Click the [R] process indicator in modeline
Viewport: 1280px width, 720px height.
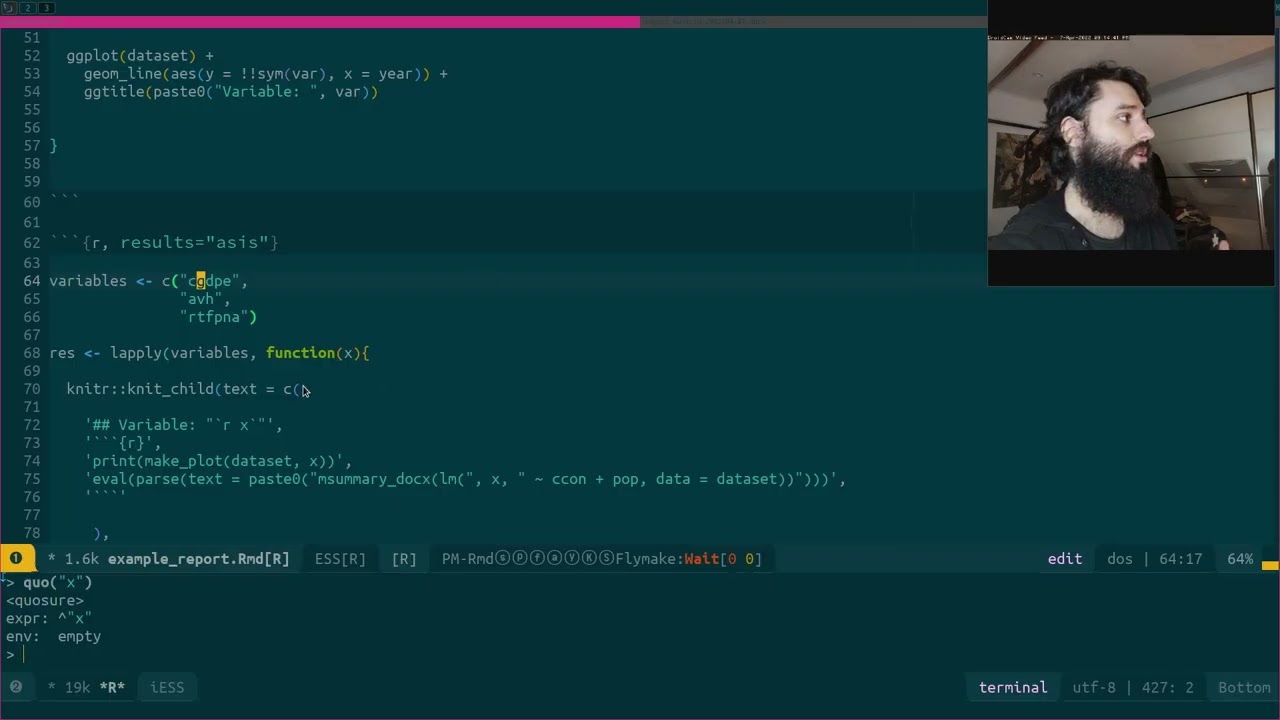[404, 559]
